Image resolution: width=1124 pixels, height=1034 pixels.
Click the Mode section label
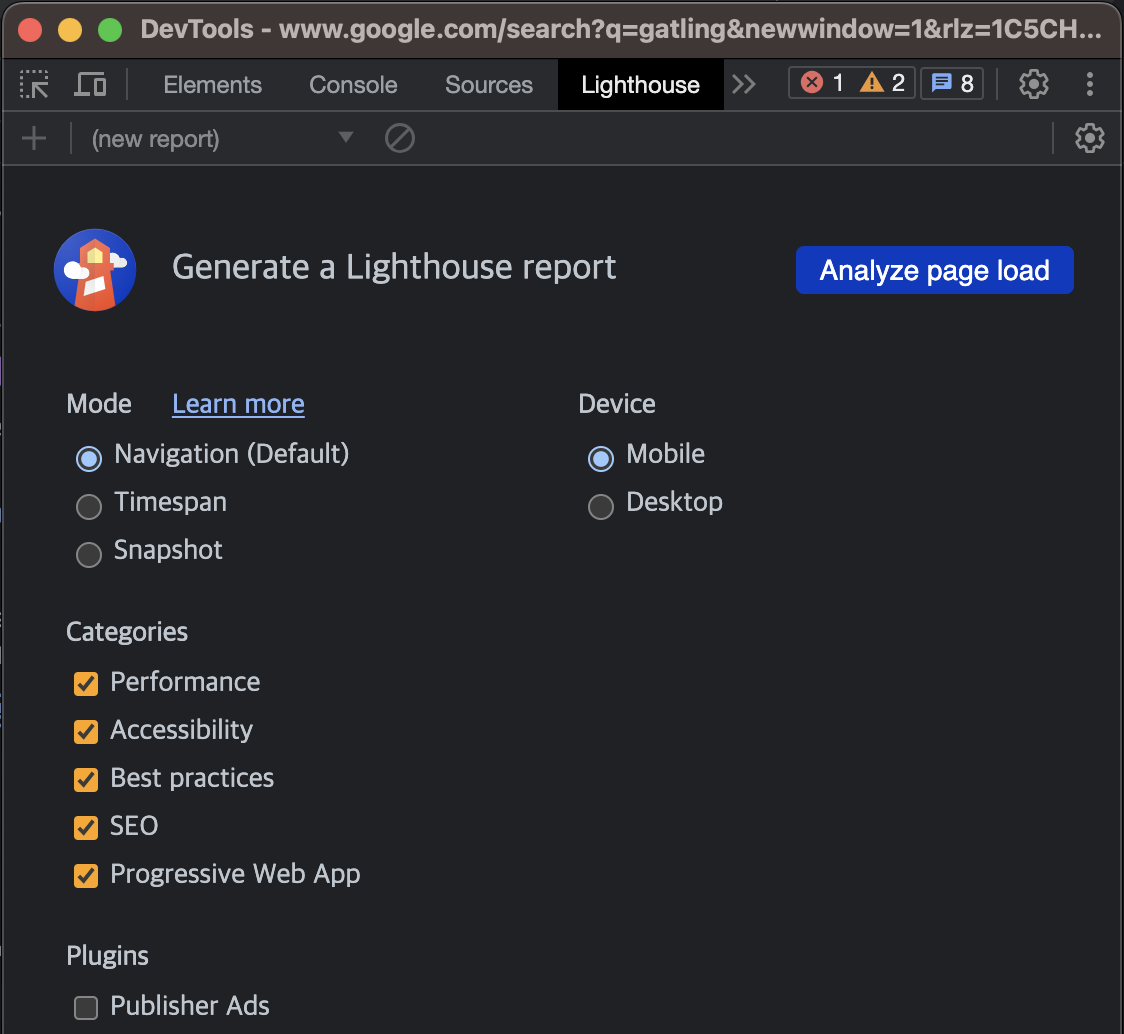pos(99,404)
